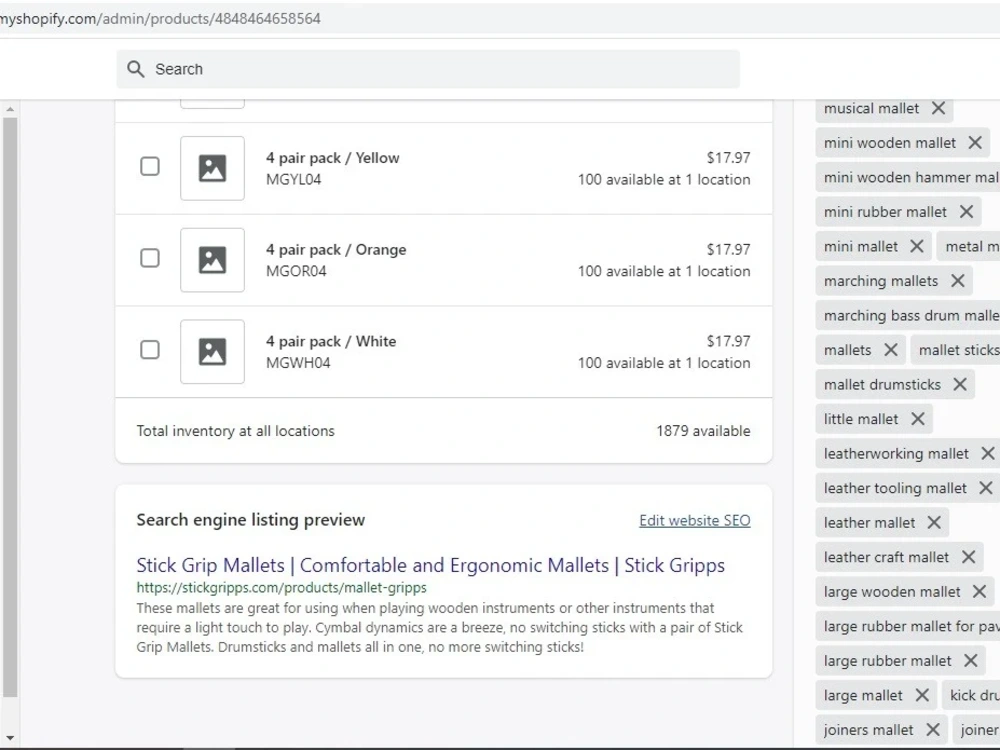
Task: Delete the 'large rubber mallet' tag
Action: [971, 661]
